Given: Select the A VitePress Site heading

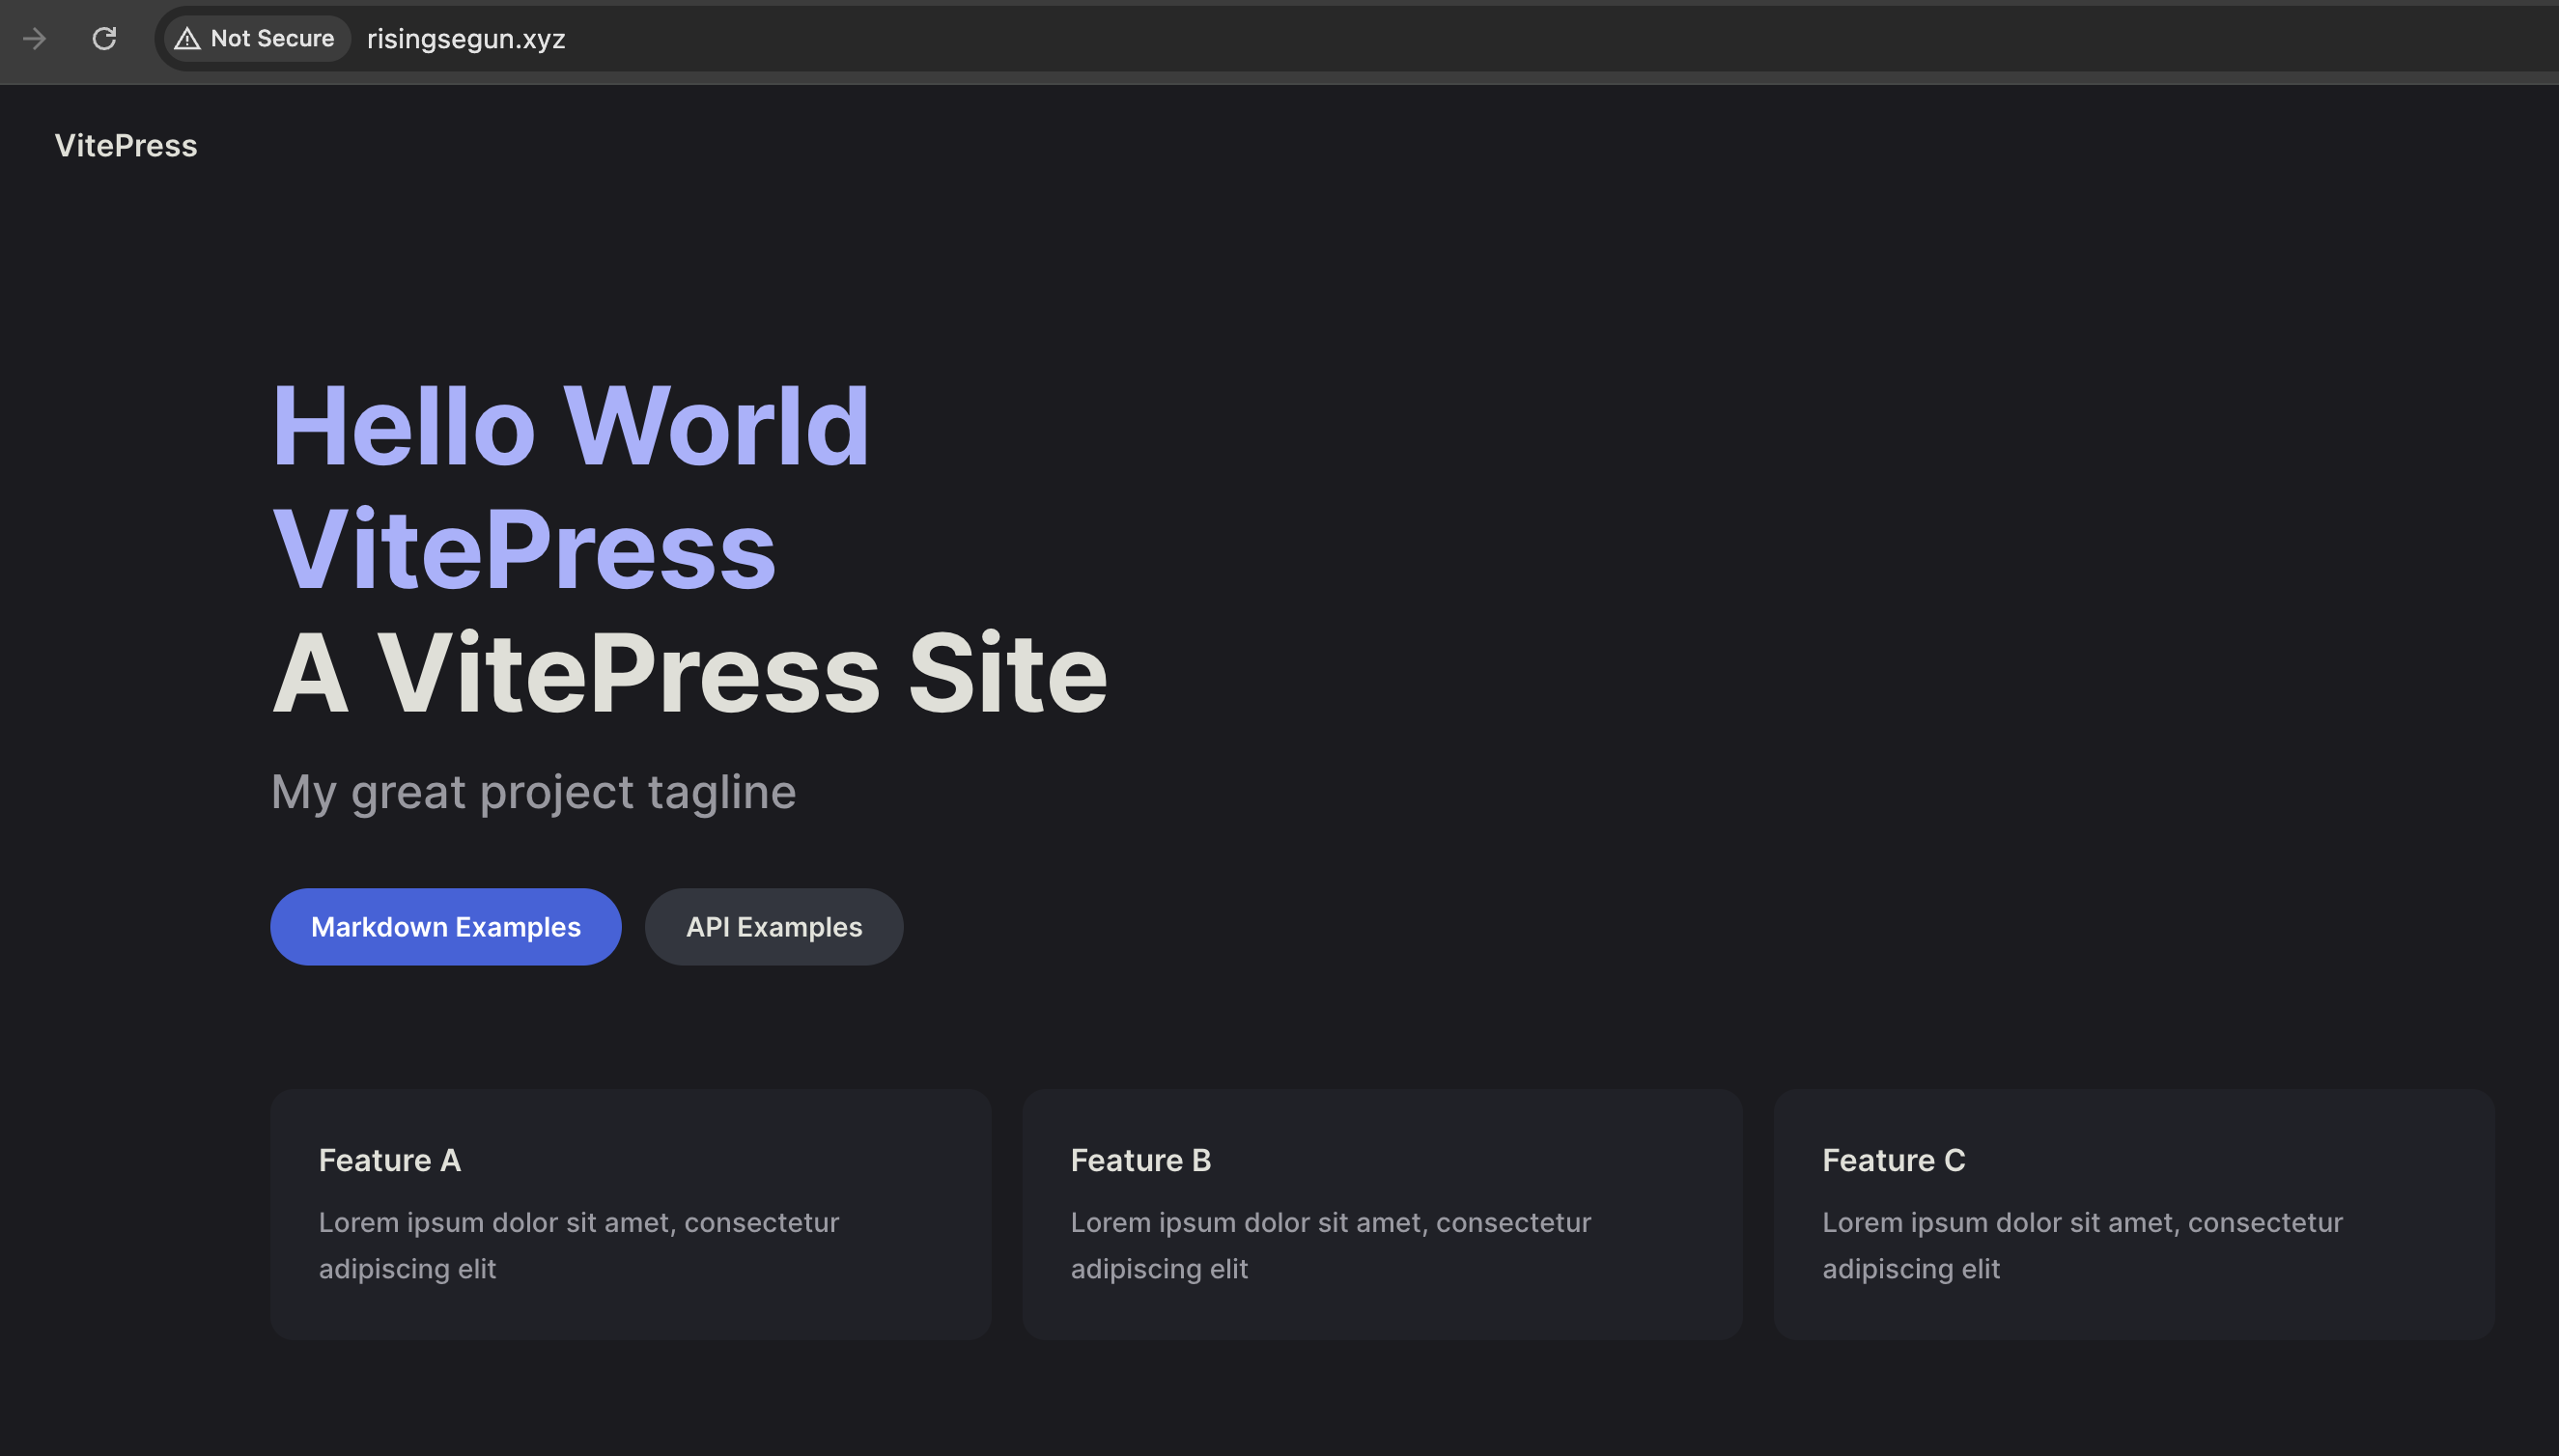Looking at the screenshot, I should (689, 674).
